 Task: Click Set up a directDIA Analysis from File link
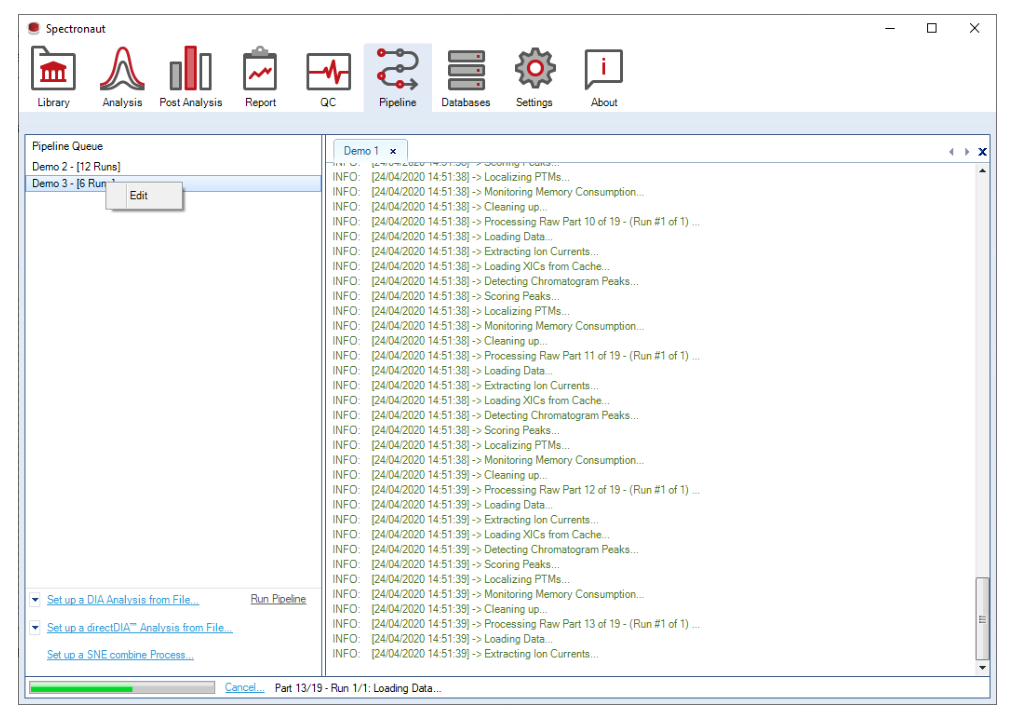pyautogui.click(x=140, y=628)
